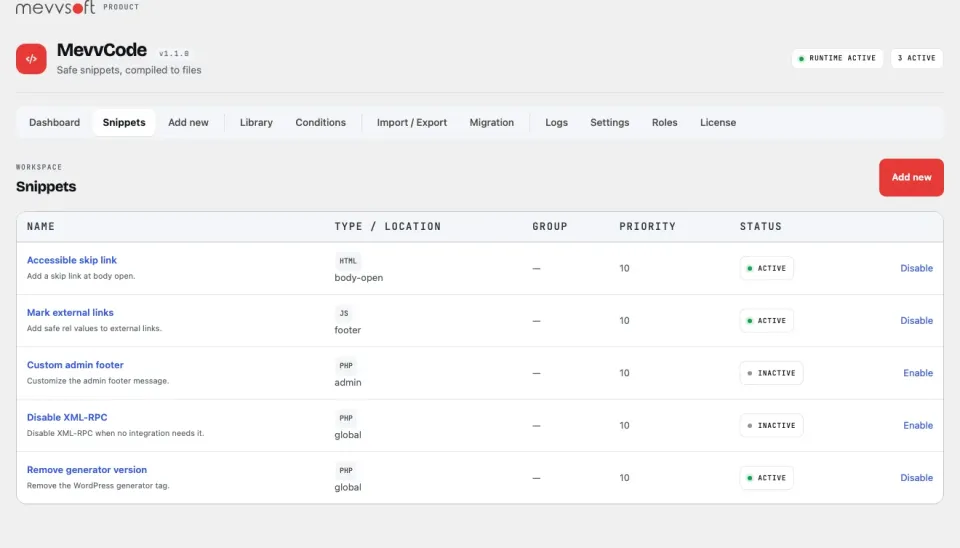Enable the Disable XML-RPC snippet
This screenshot has width=960, height=548.
(918, 426)
